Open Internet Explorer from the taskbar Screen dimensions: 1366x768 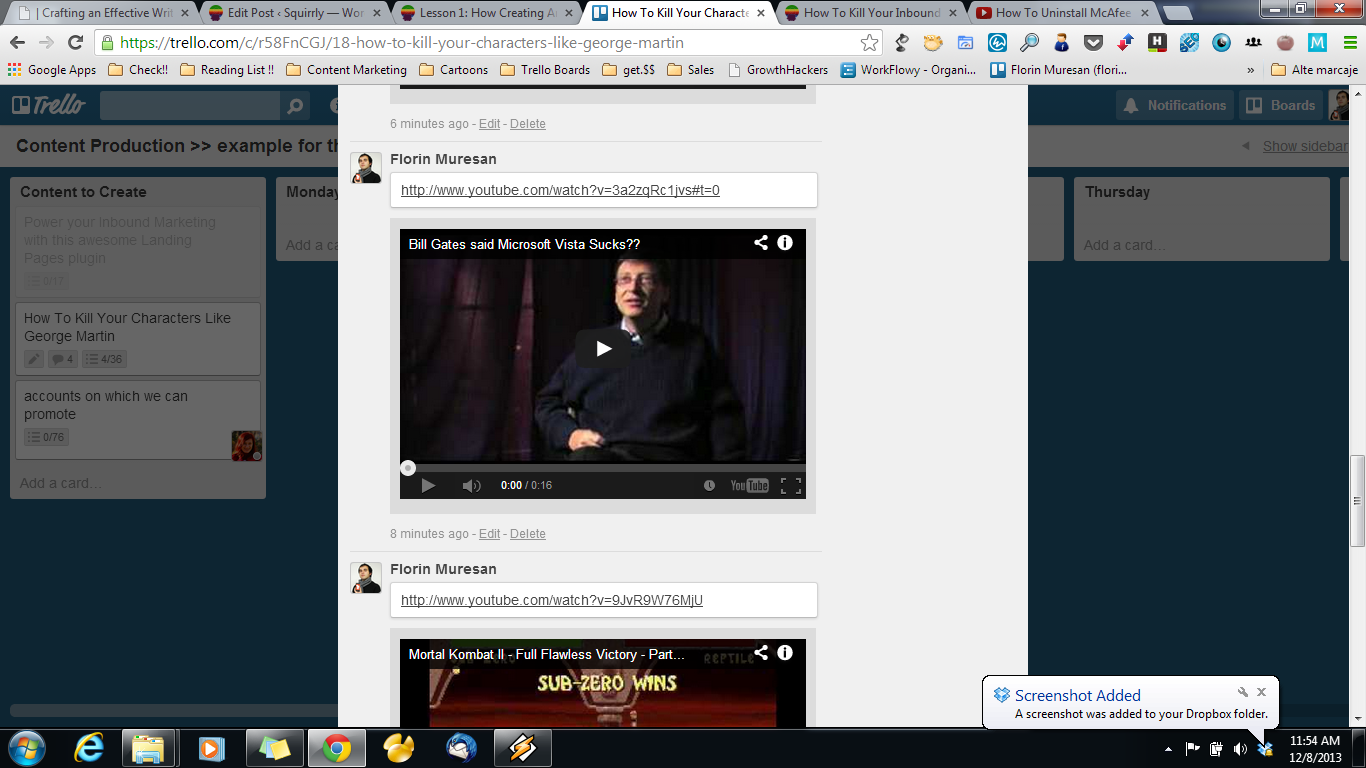point(89,748)
